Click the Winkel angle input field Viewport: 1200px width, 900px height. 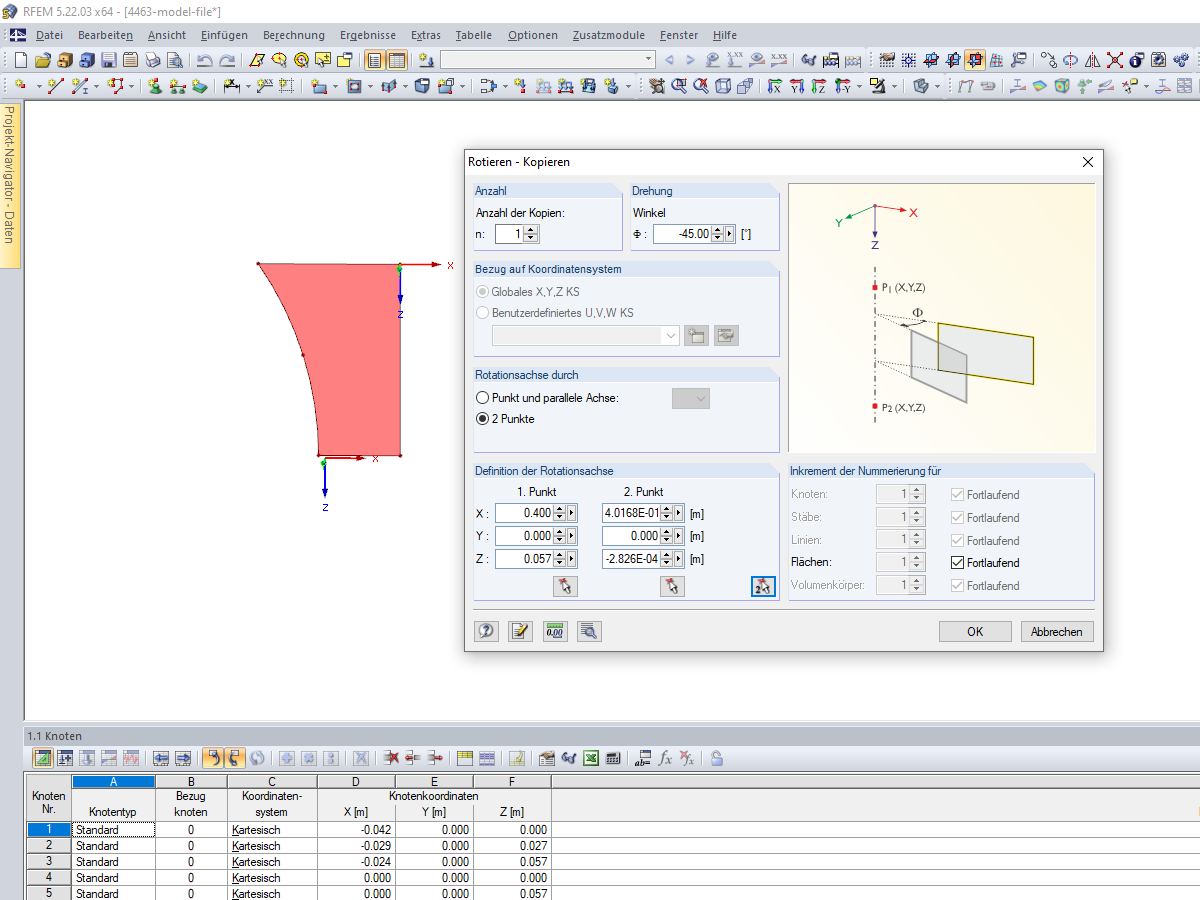(682, 234)
